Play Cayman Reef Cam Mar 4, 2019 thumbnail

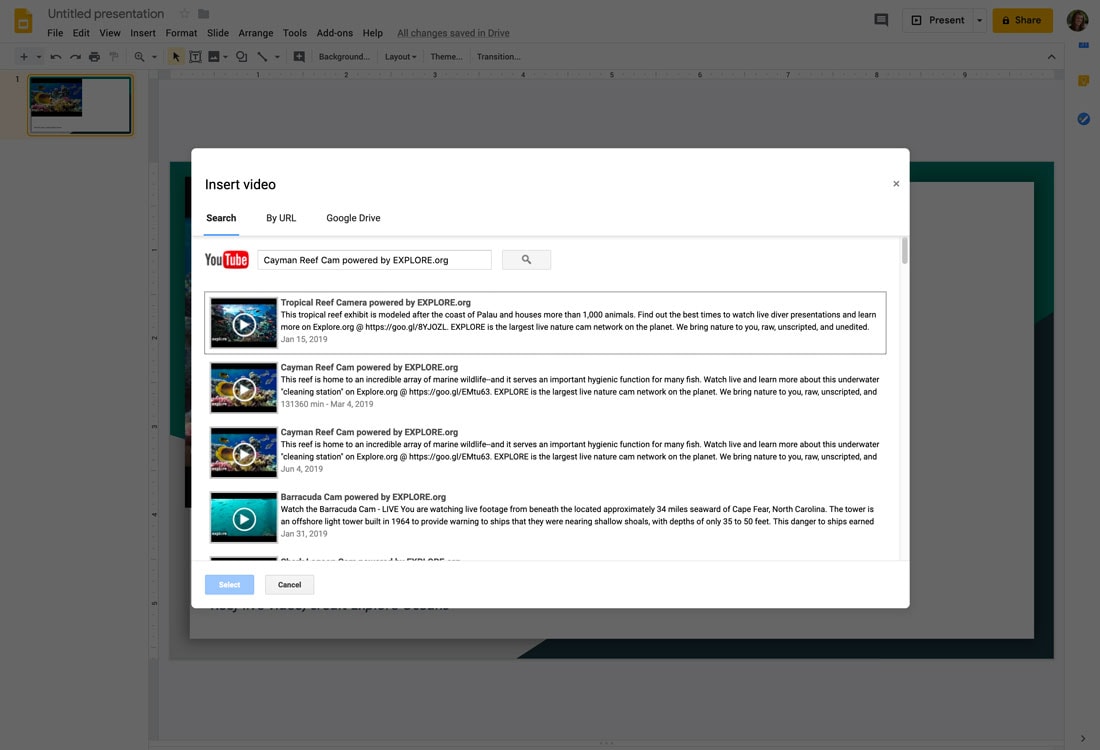243,388
